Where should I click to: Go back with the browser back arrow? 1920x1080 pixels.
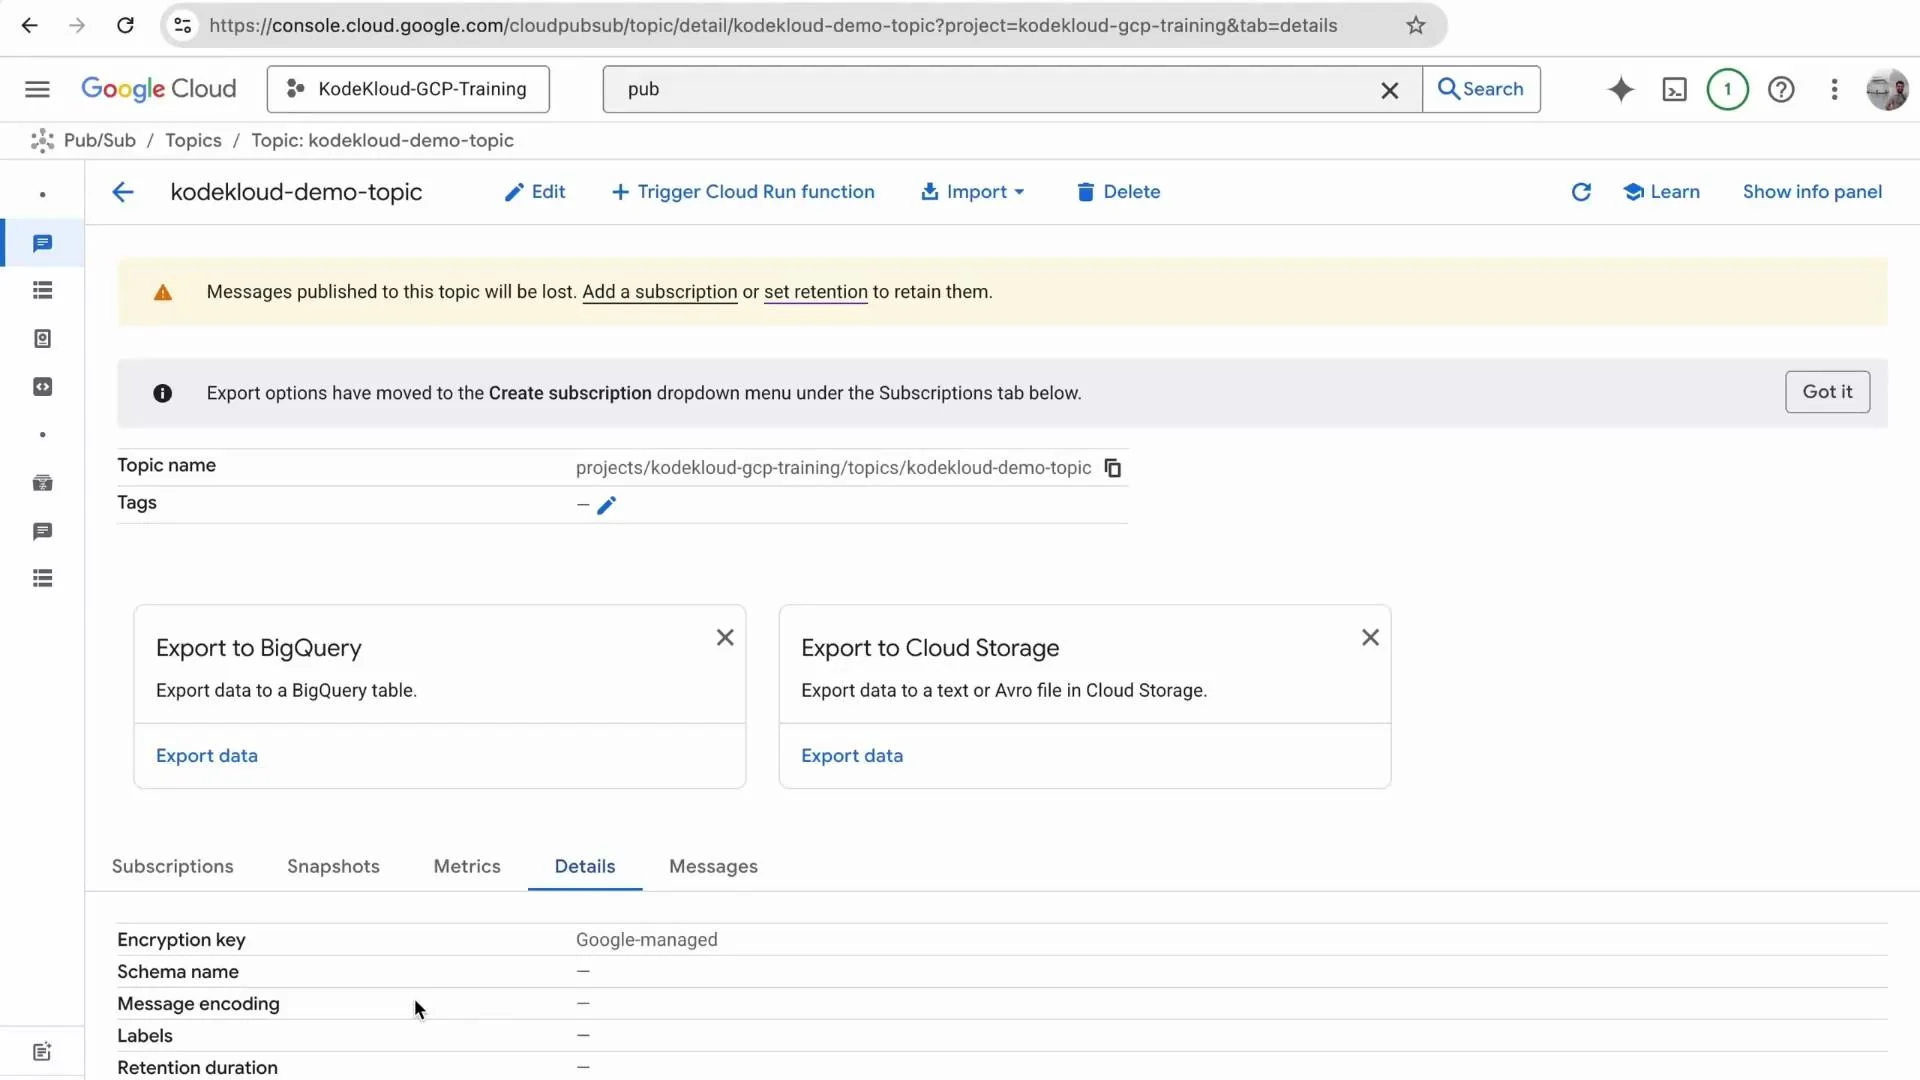30,26
